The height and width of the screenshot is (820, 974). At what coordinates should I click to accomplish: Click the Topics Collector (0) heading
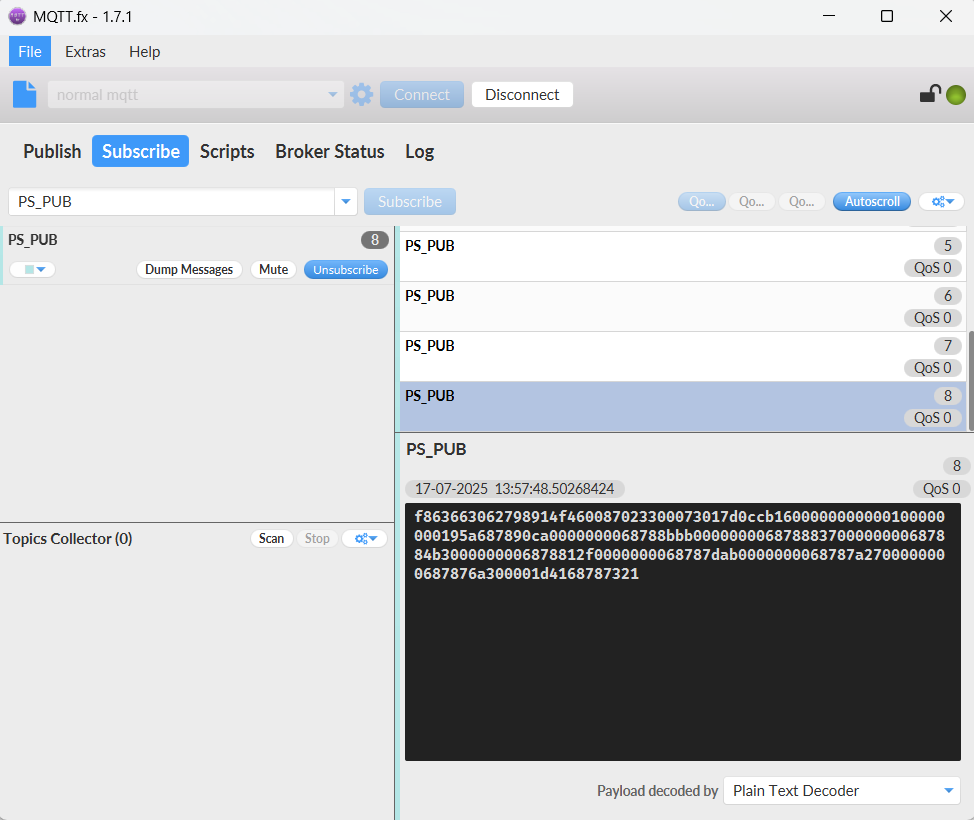(x=68, y=539)
